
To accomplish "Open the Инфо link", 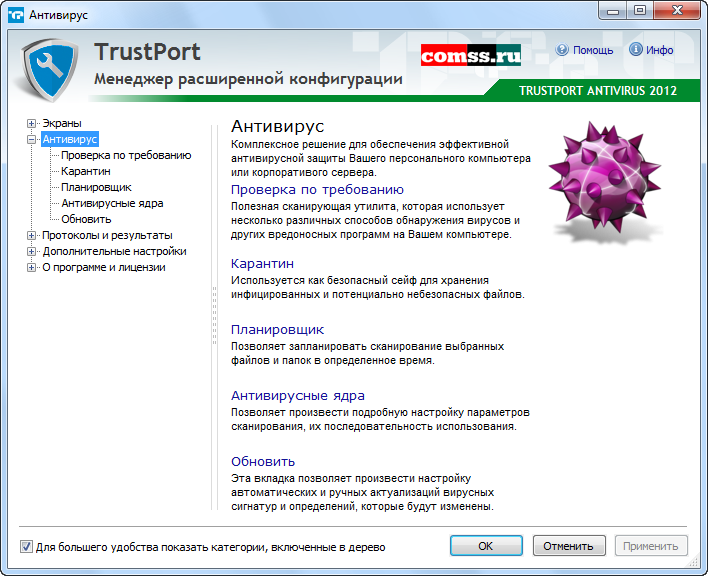I will point(659,50).
